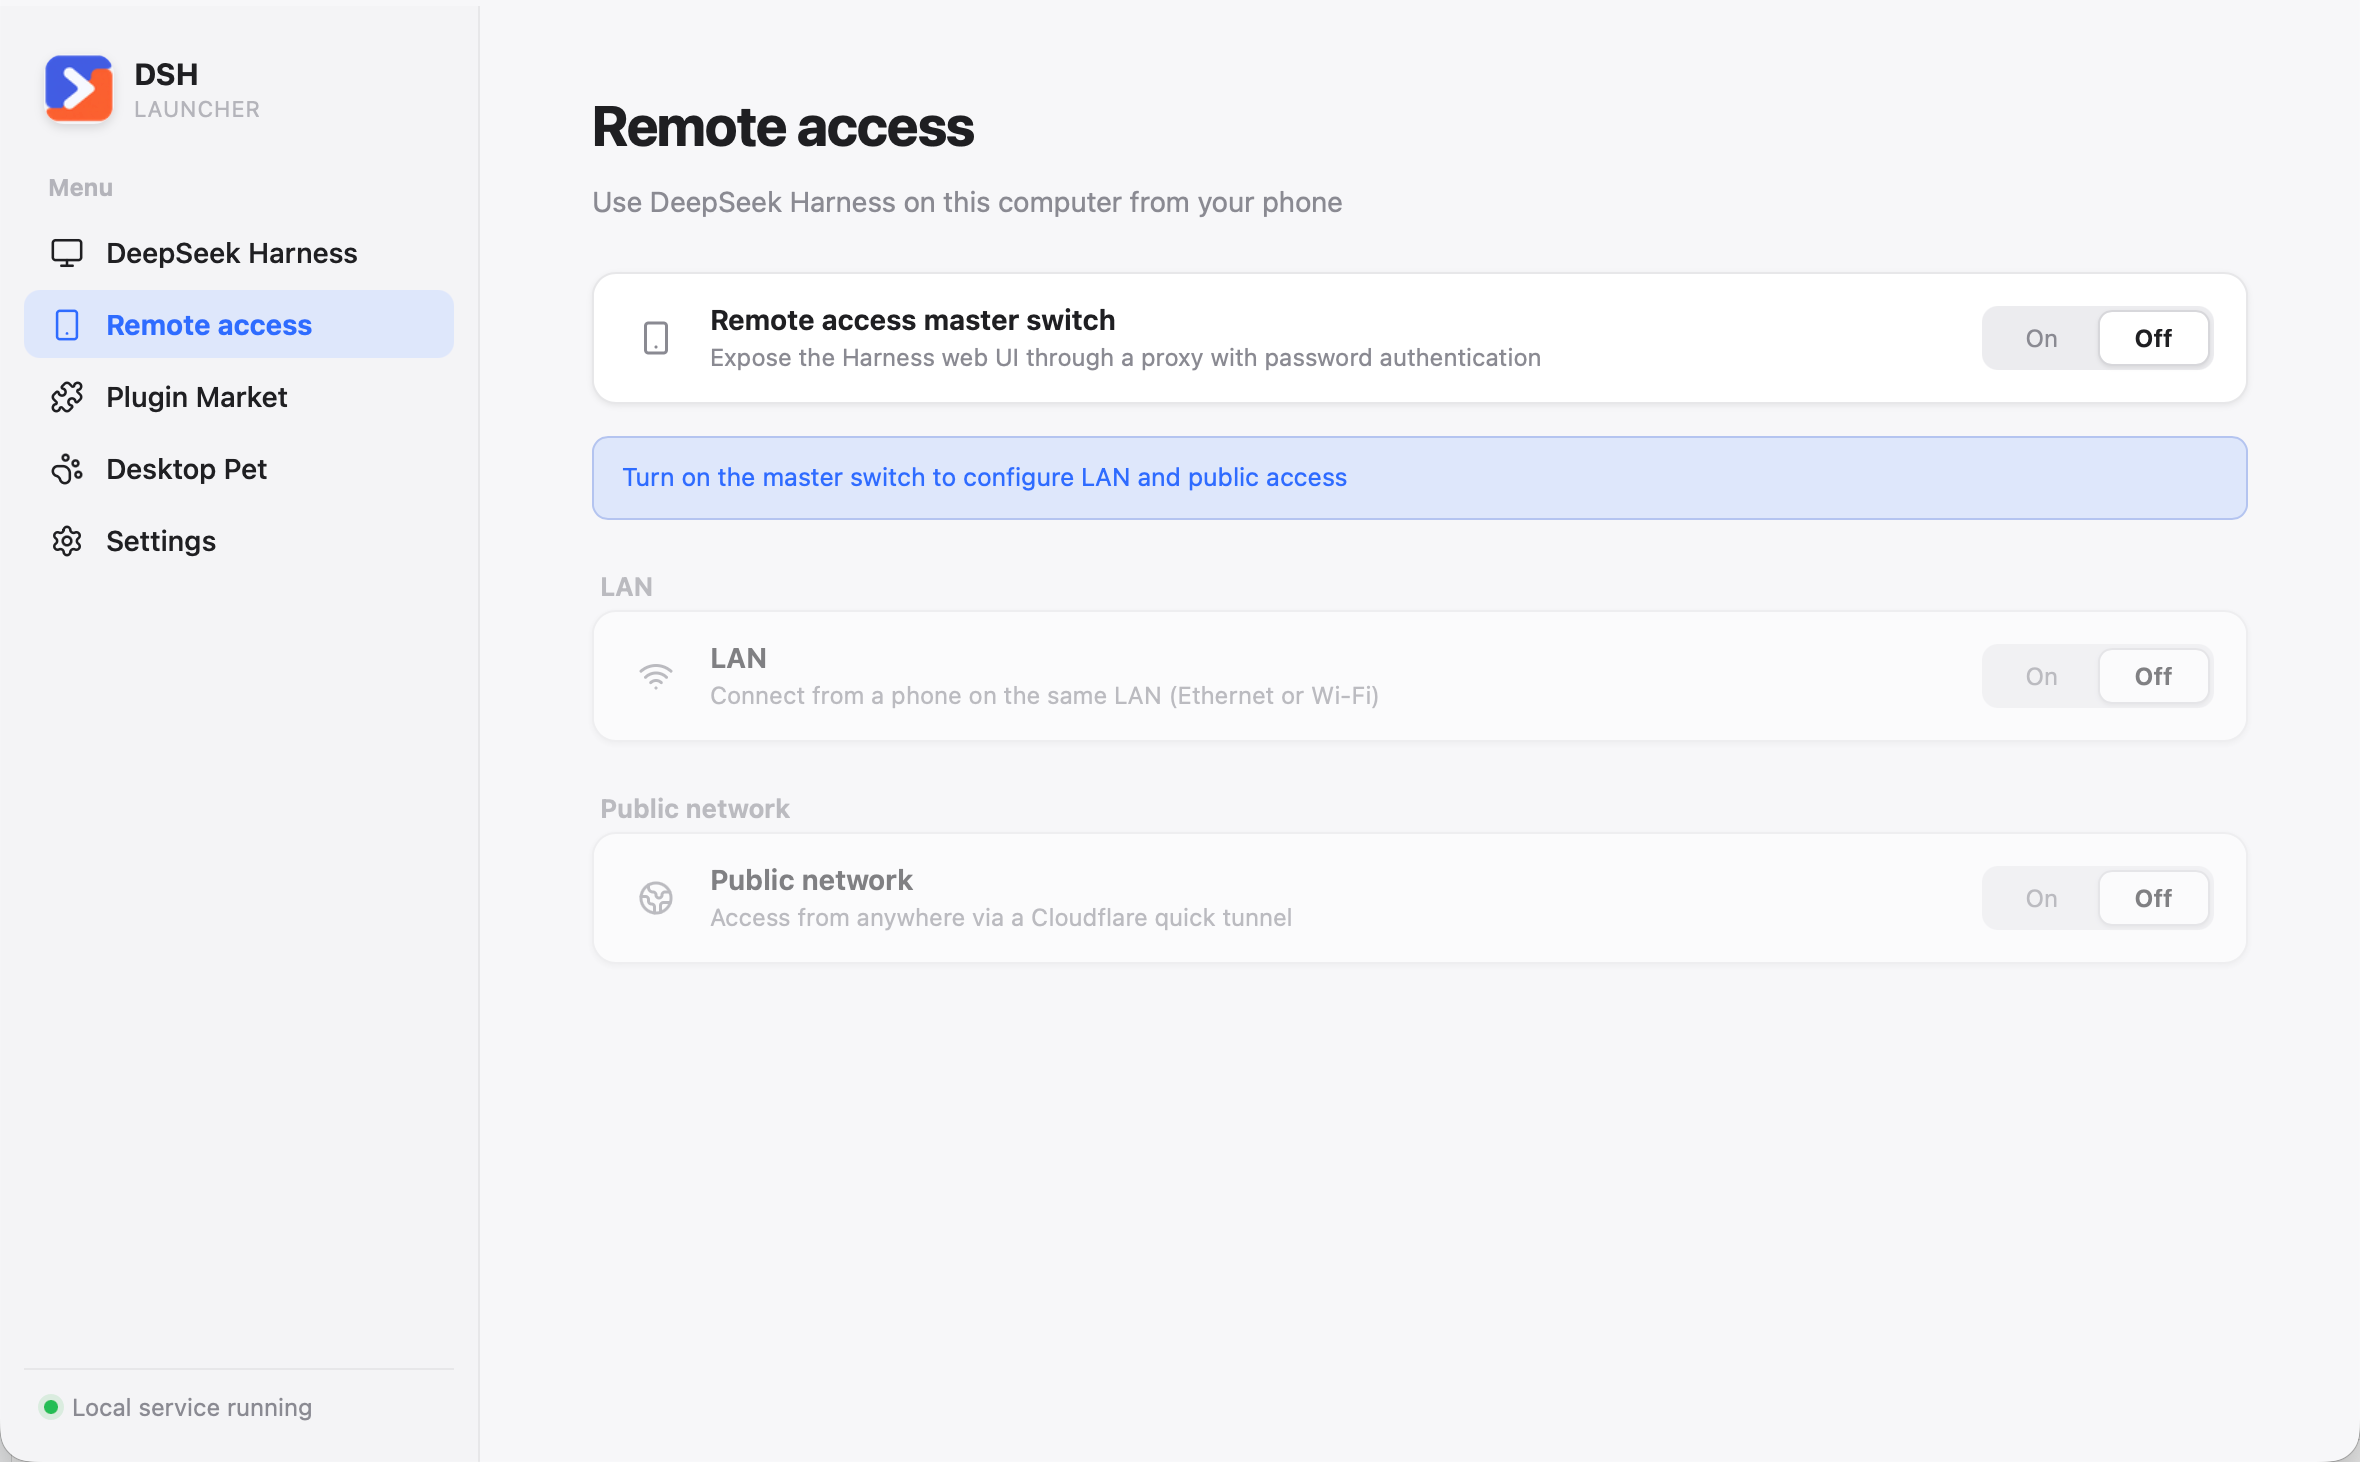2360x1462 pixels.
Task: Open DeepSeek Harness menu item
Action: [x=239, y=253]
